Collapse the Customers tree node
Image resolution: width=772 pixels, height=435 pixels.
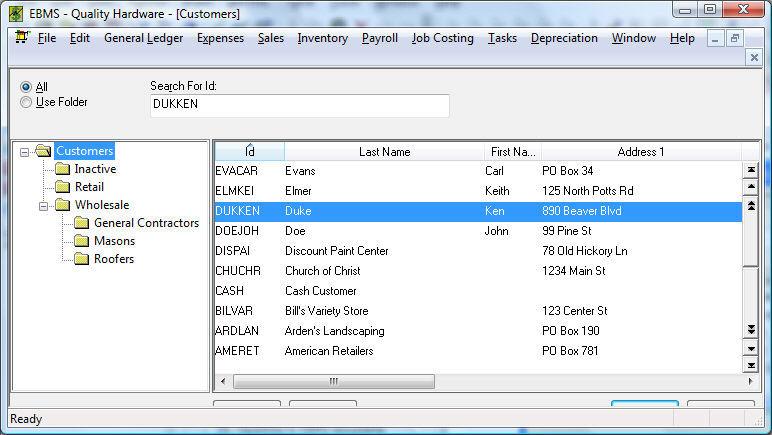pyautogui.click(x=25, y=151)
